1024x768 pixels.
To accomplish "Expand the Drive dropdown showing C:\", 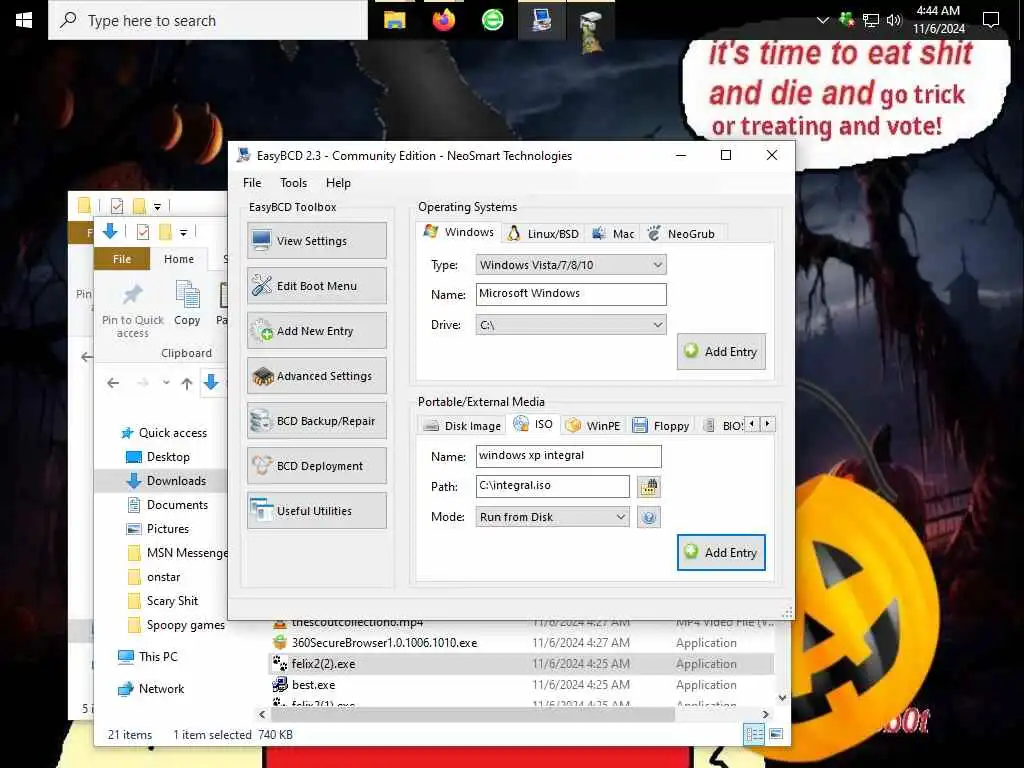I will click(x=571, y=325).
